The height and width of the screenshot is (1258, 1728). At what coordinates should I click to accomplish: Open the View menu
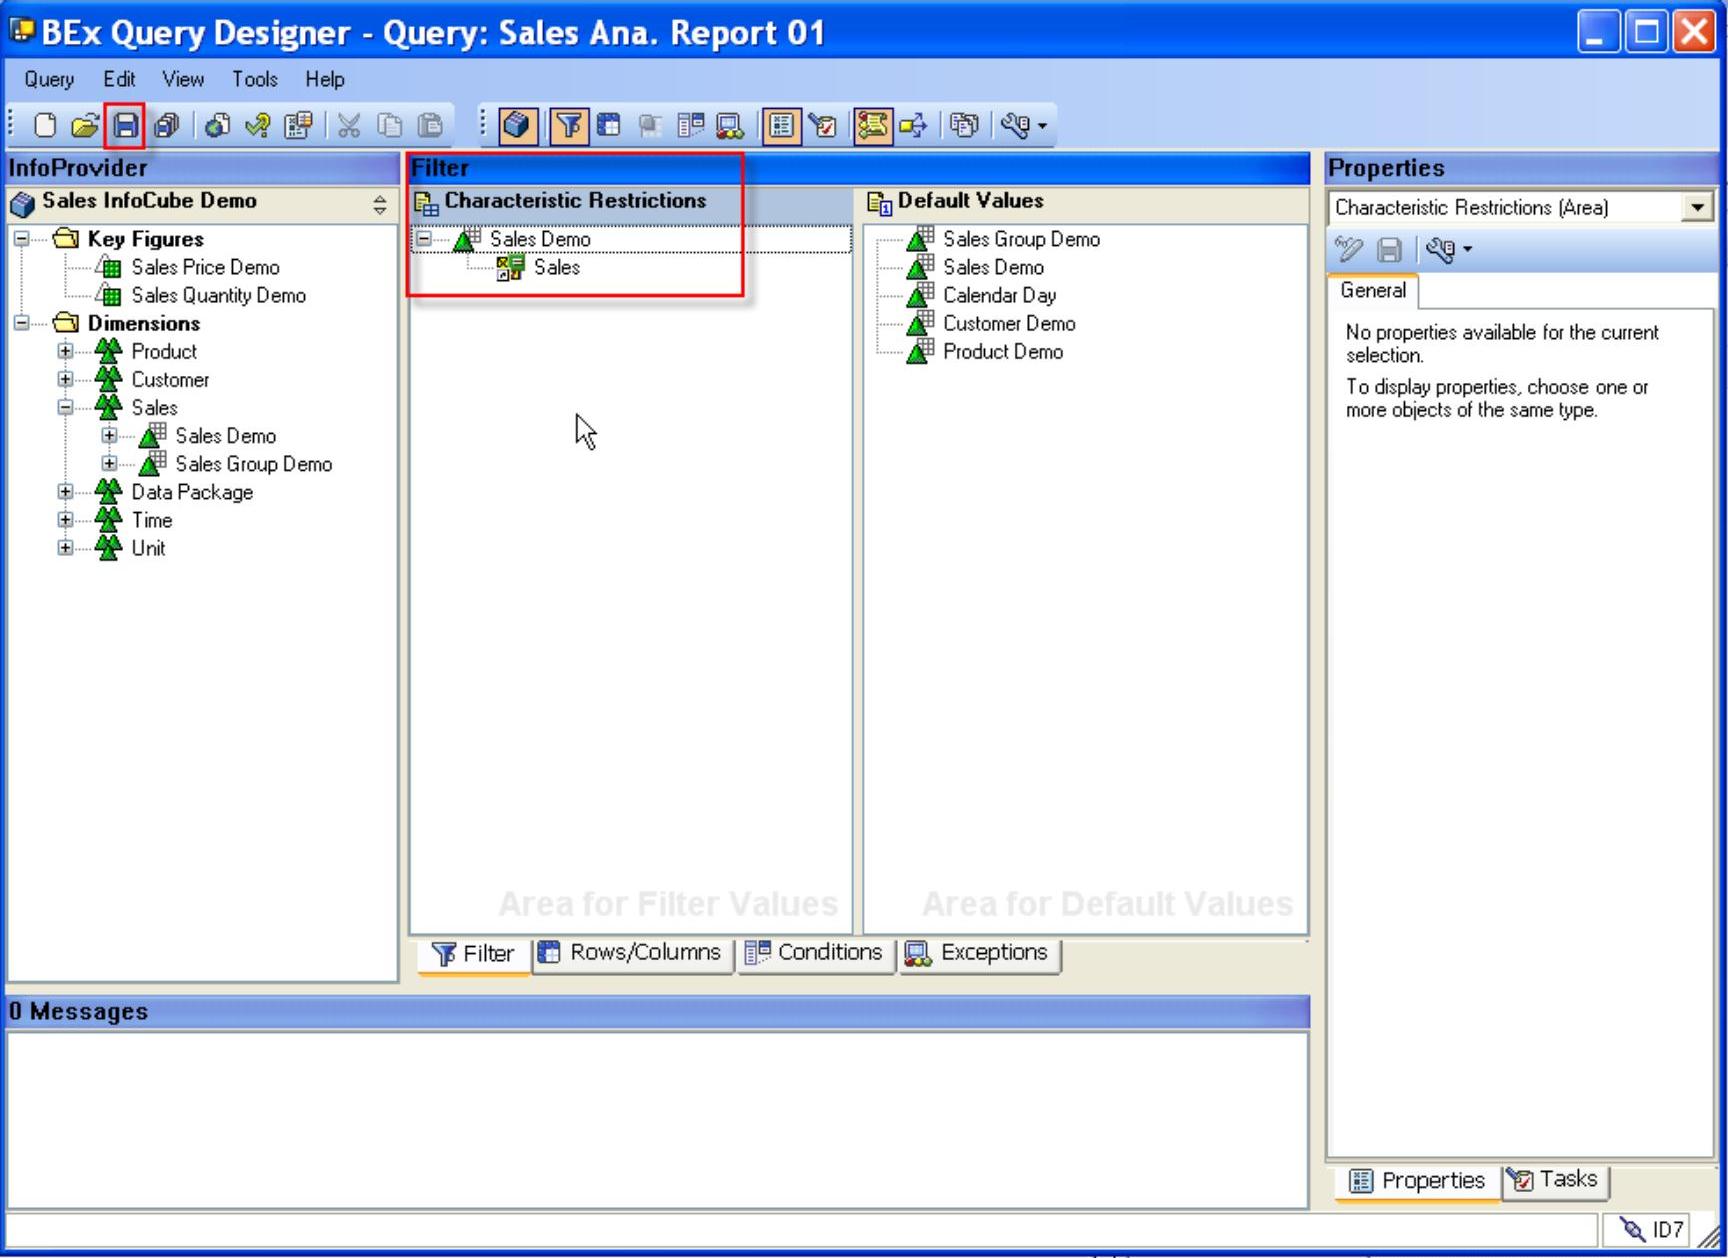183,79
